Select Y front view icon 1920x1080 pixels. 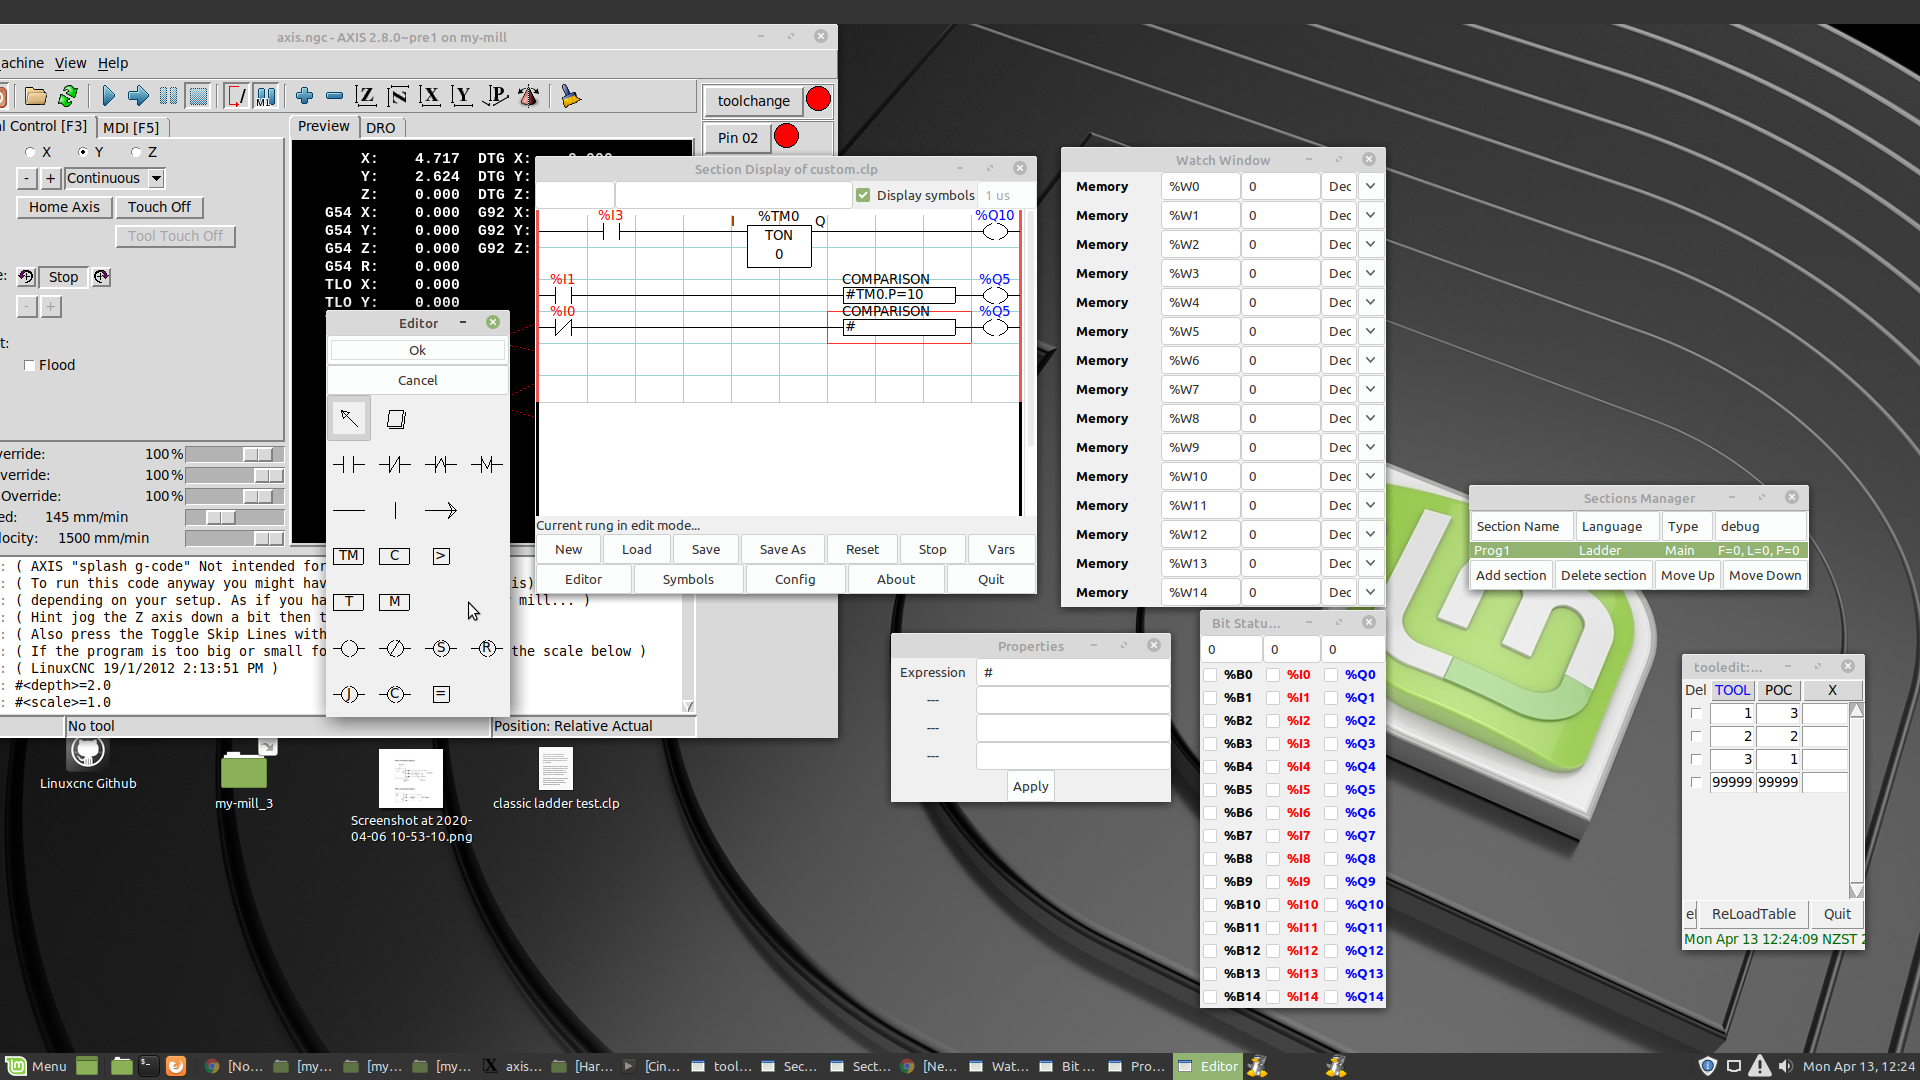(x=462, y=96)
